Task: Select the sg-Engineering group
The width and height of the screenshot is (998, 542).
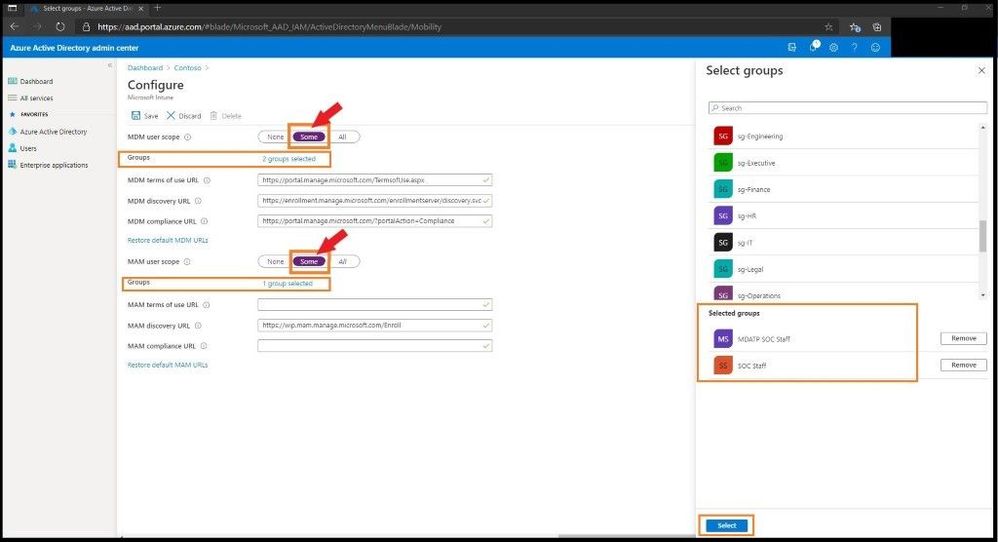Action: pos(844,136)
